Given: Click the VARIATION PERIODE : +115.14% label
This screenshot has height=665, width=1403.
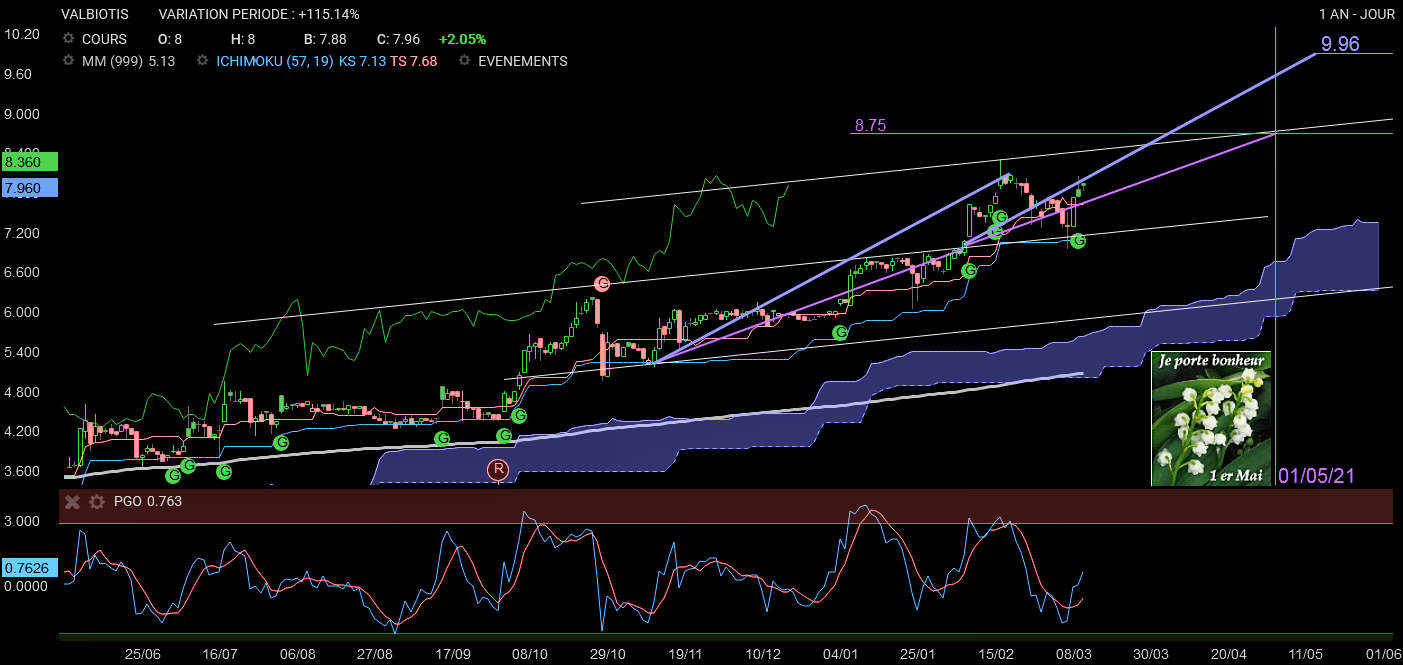Looking at the screenshot, I should click(259, 15).
